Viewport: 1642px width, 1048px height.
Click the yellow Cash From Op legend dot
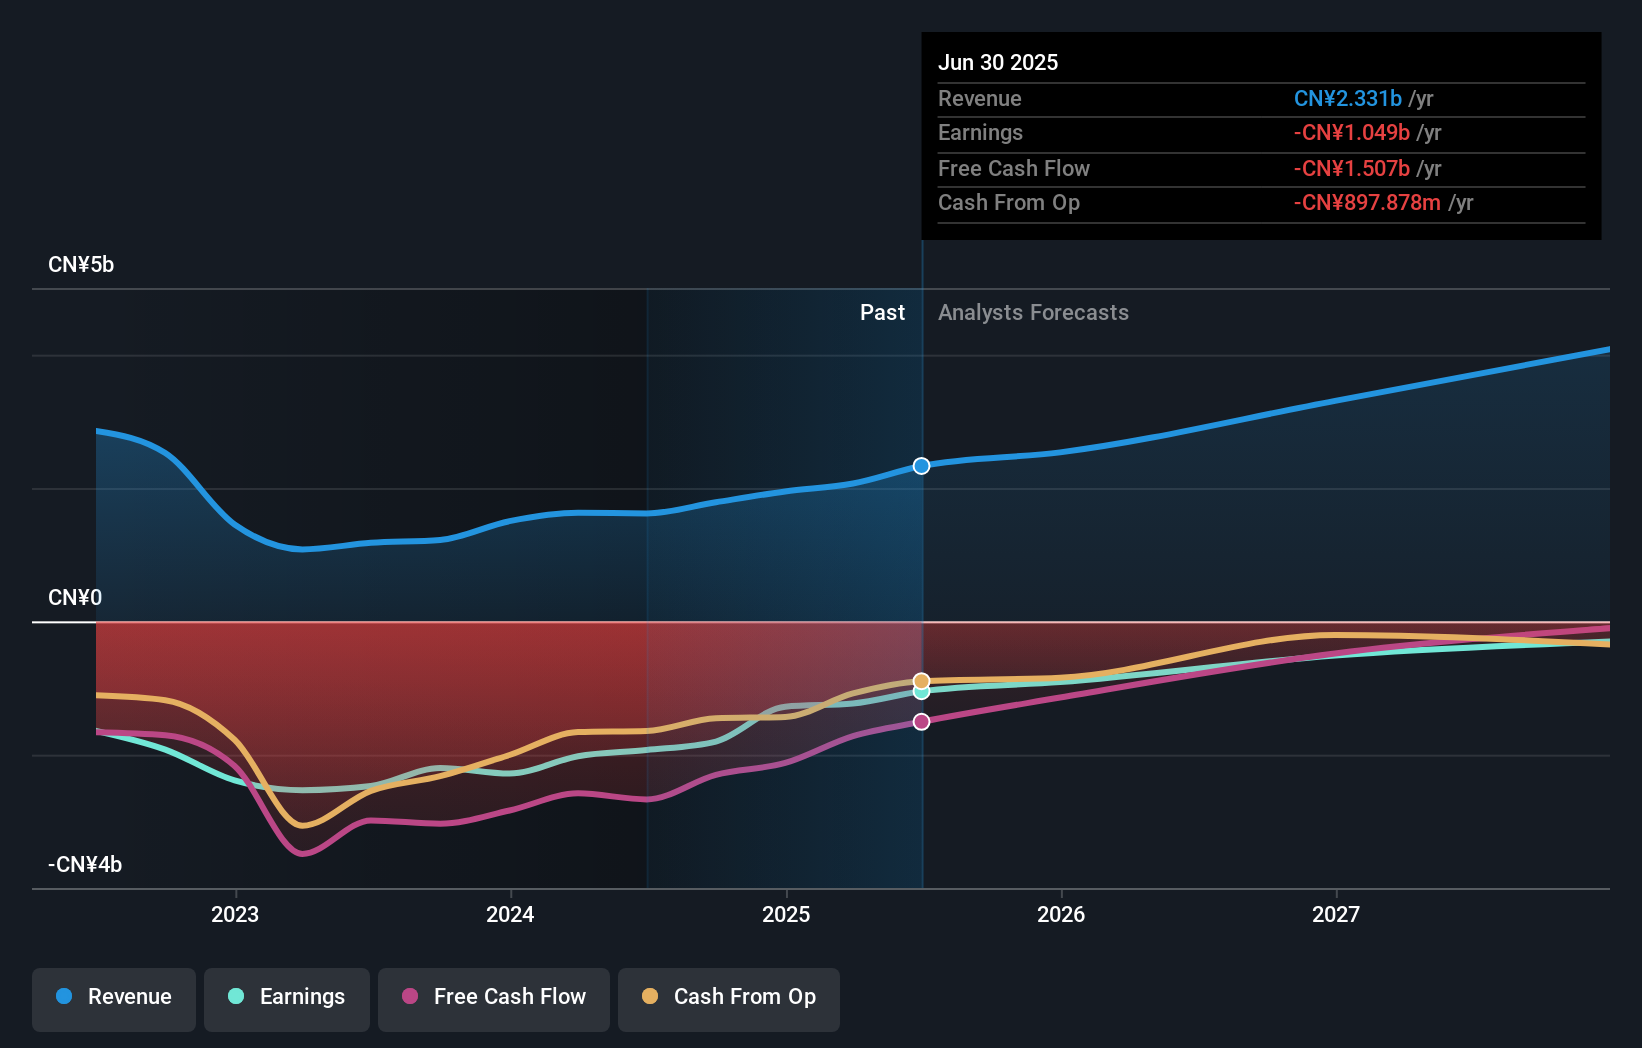coord(651,997)
